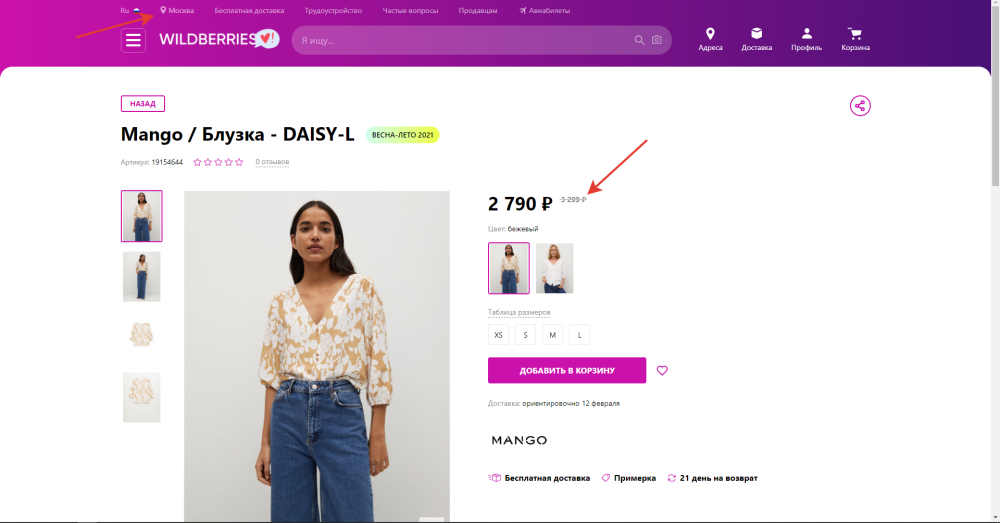The width and height of the screenshot is (1000, 523).
Task: Open the Корзина cart icon
Action: 855,39
